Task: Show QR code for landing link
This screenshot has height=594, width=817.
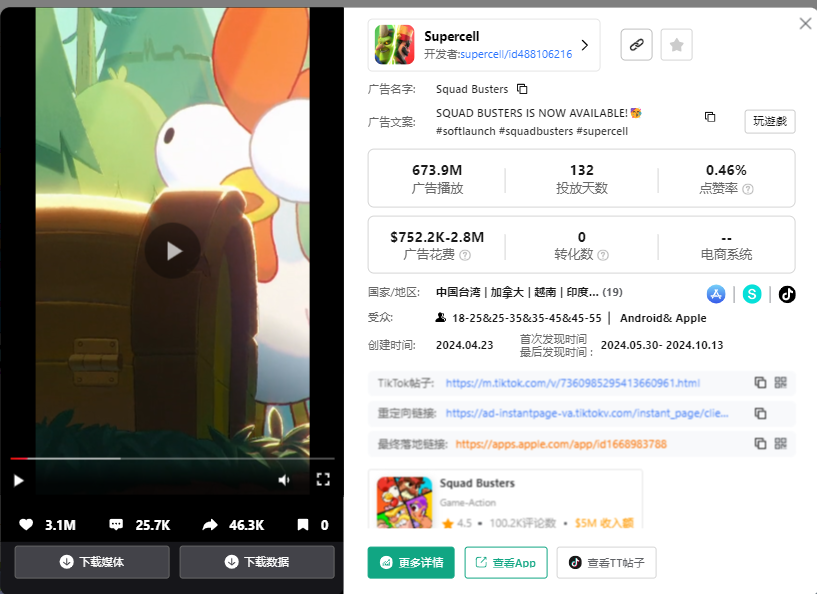Action: [x=781, y=443]
